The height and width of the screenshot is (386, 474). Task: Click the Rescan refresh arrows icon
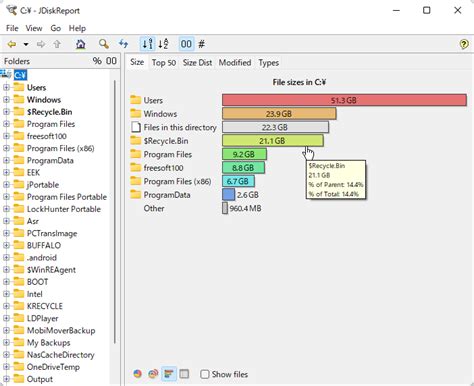pos(124,44)
